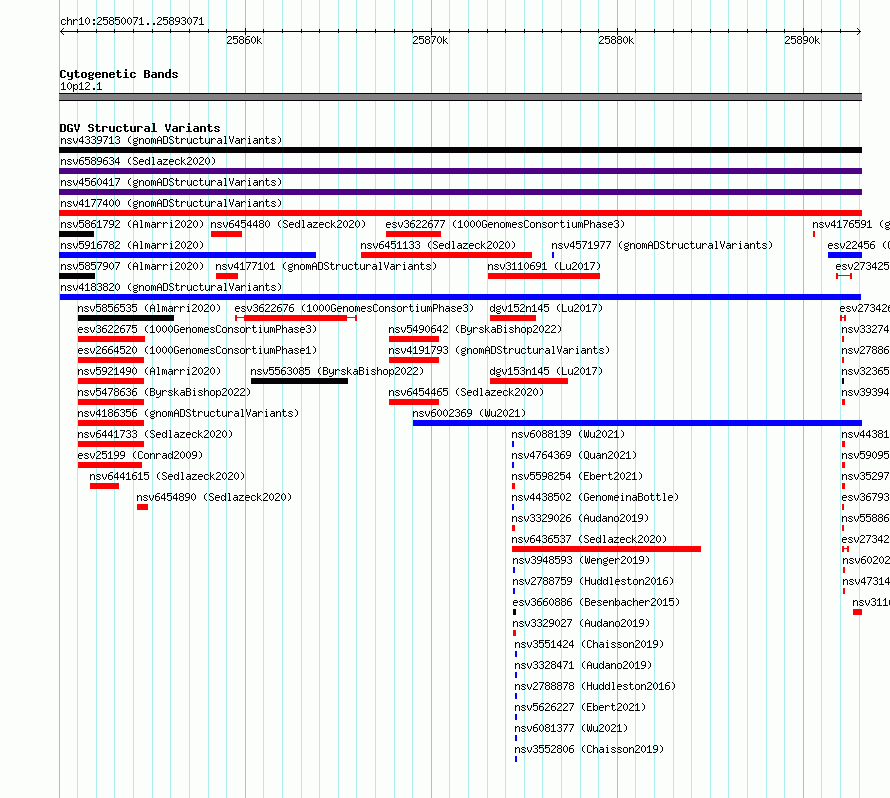Screen dimensions: 890x798
Task: Open the nsv4560417 variant label
Action: click(x=171, y=182)
